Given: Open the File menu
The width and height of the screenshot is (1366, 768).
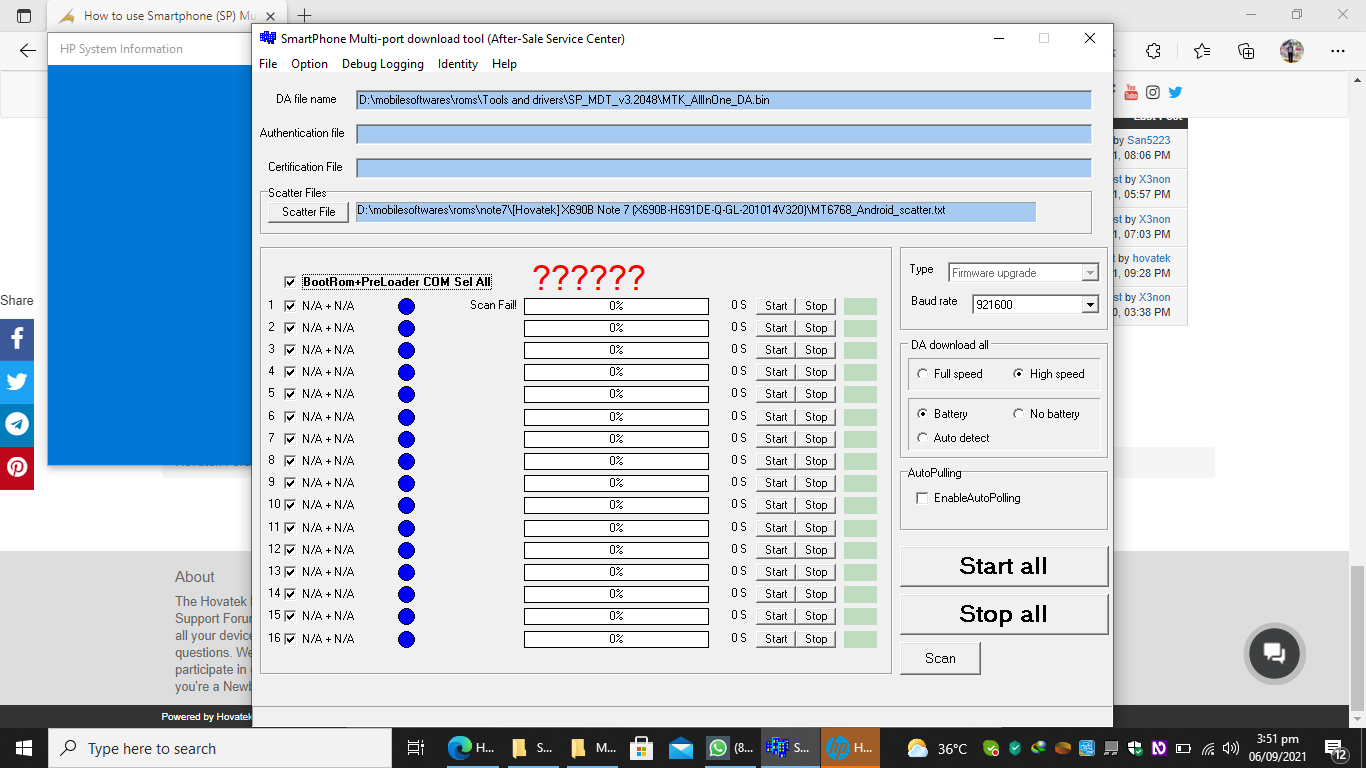Looking at the screenshot, I should (x=268, y=64).
